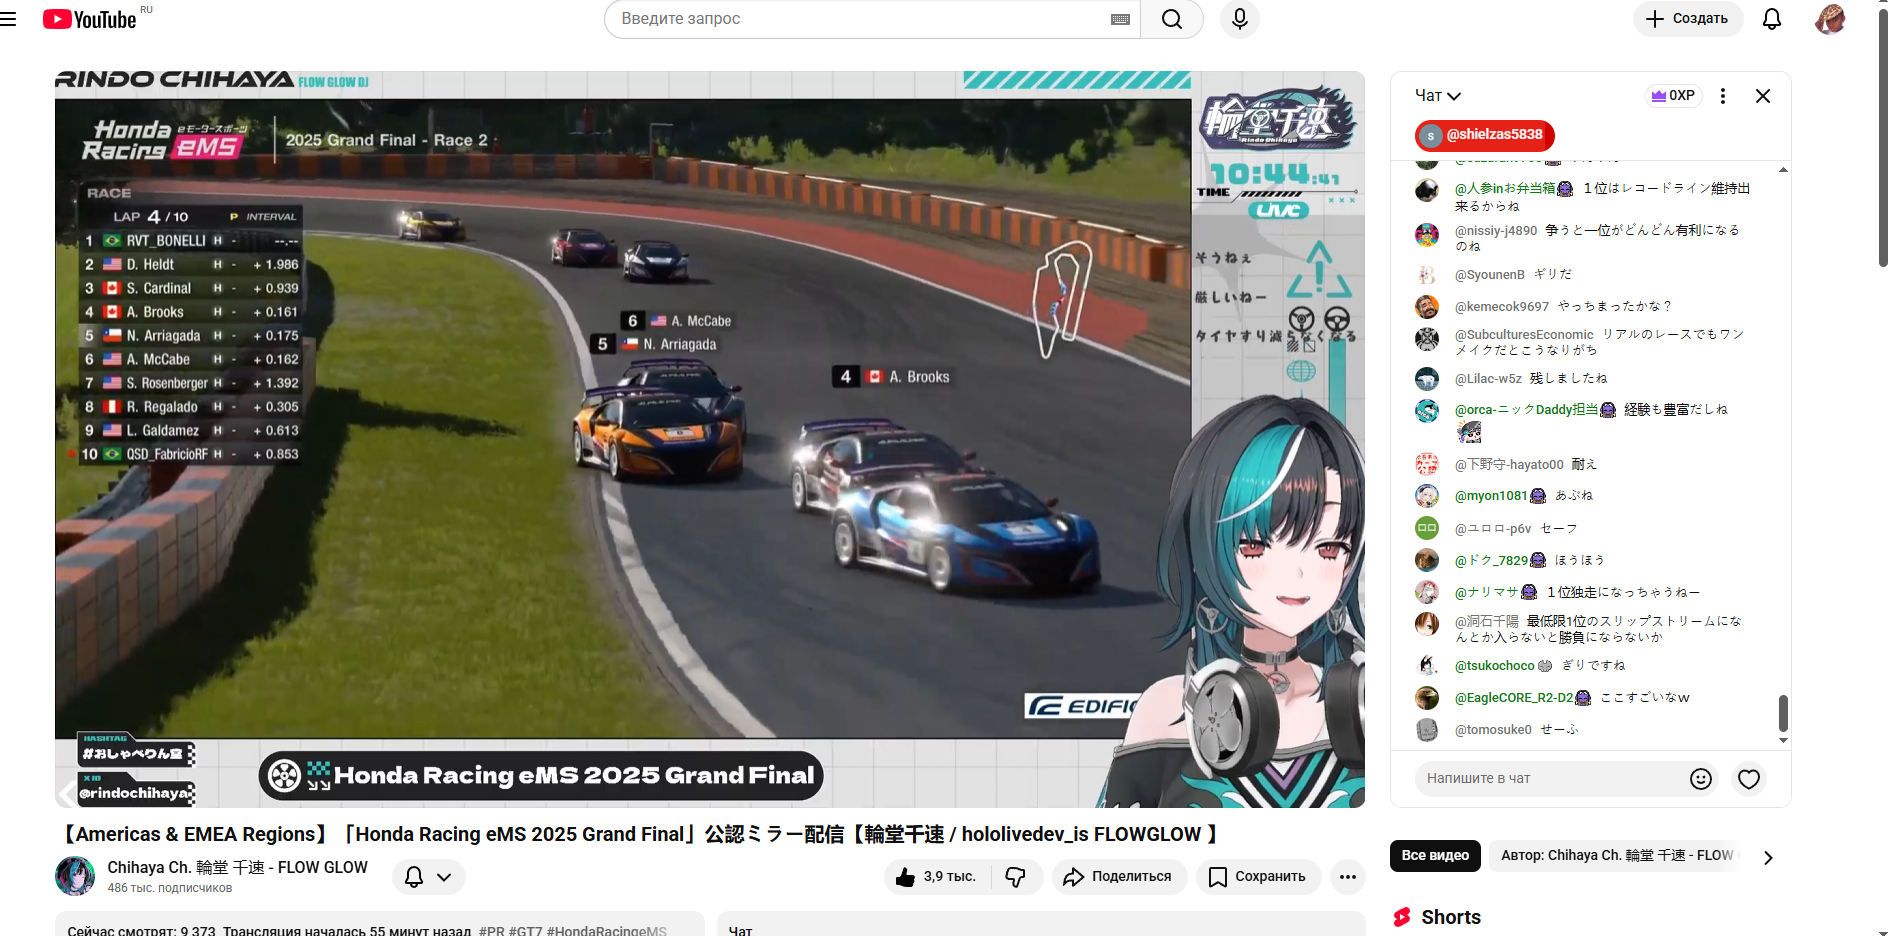Open the 0XP crown points badge
The width and height of the screenshot is (1890, 936).
point(1673,96)
